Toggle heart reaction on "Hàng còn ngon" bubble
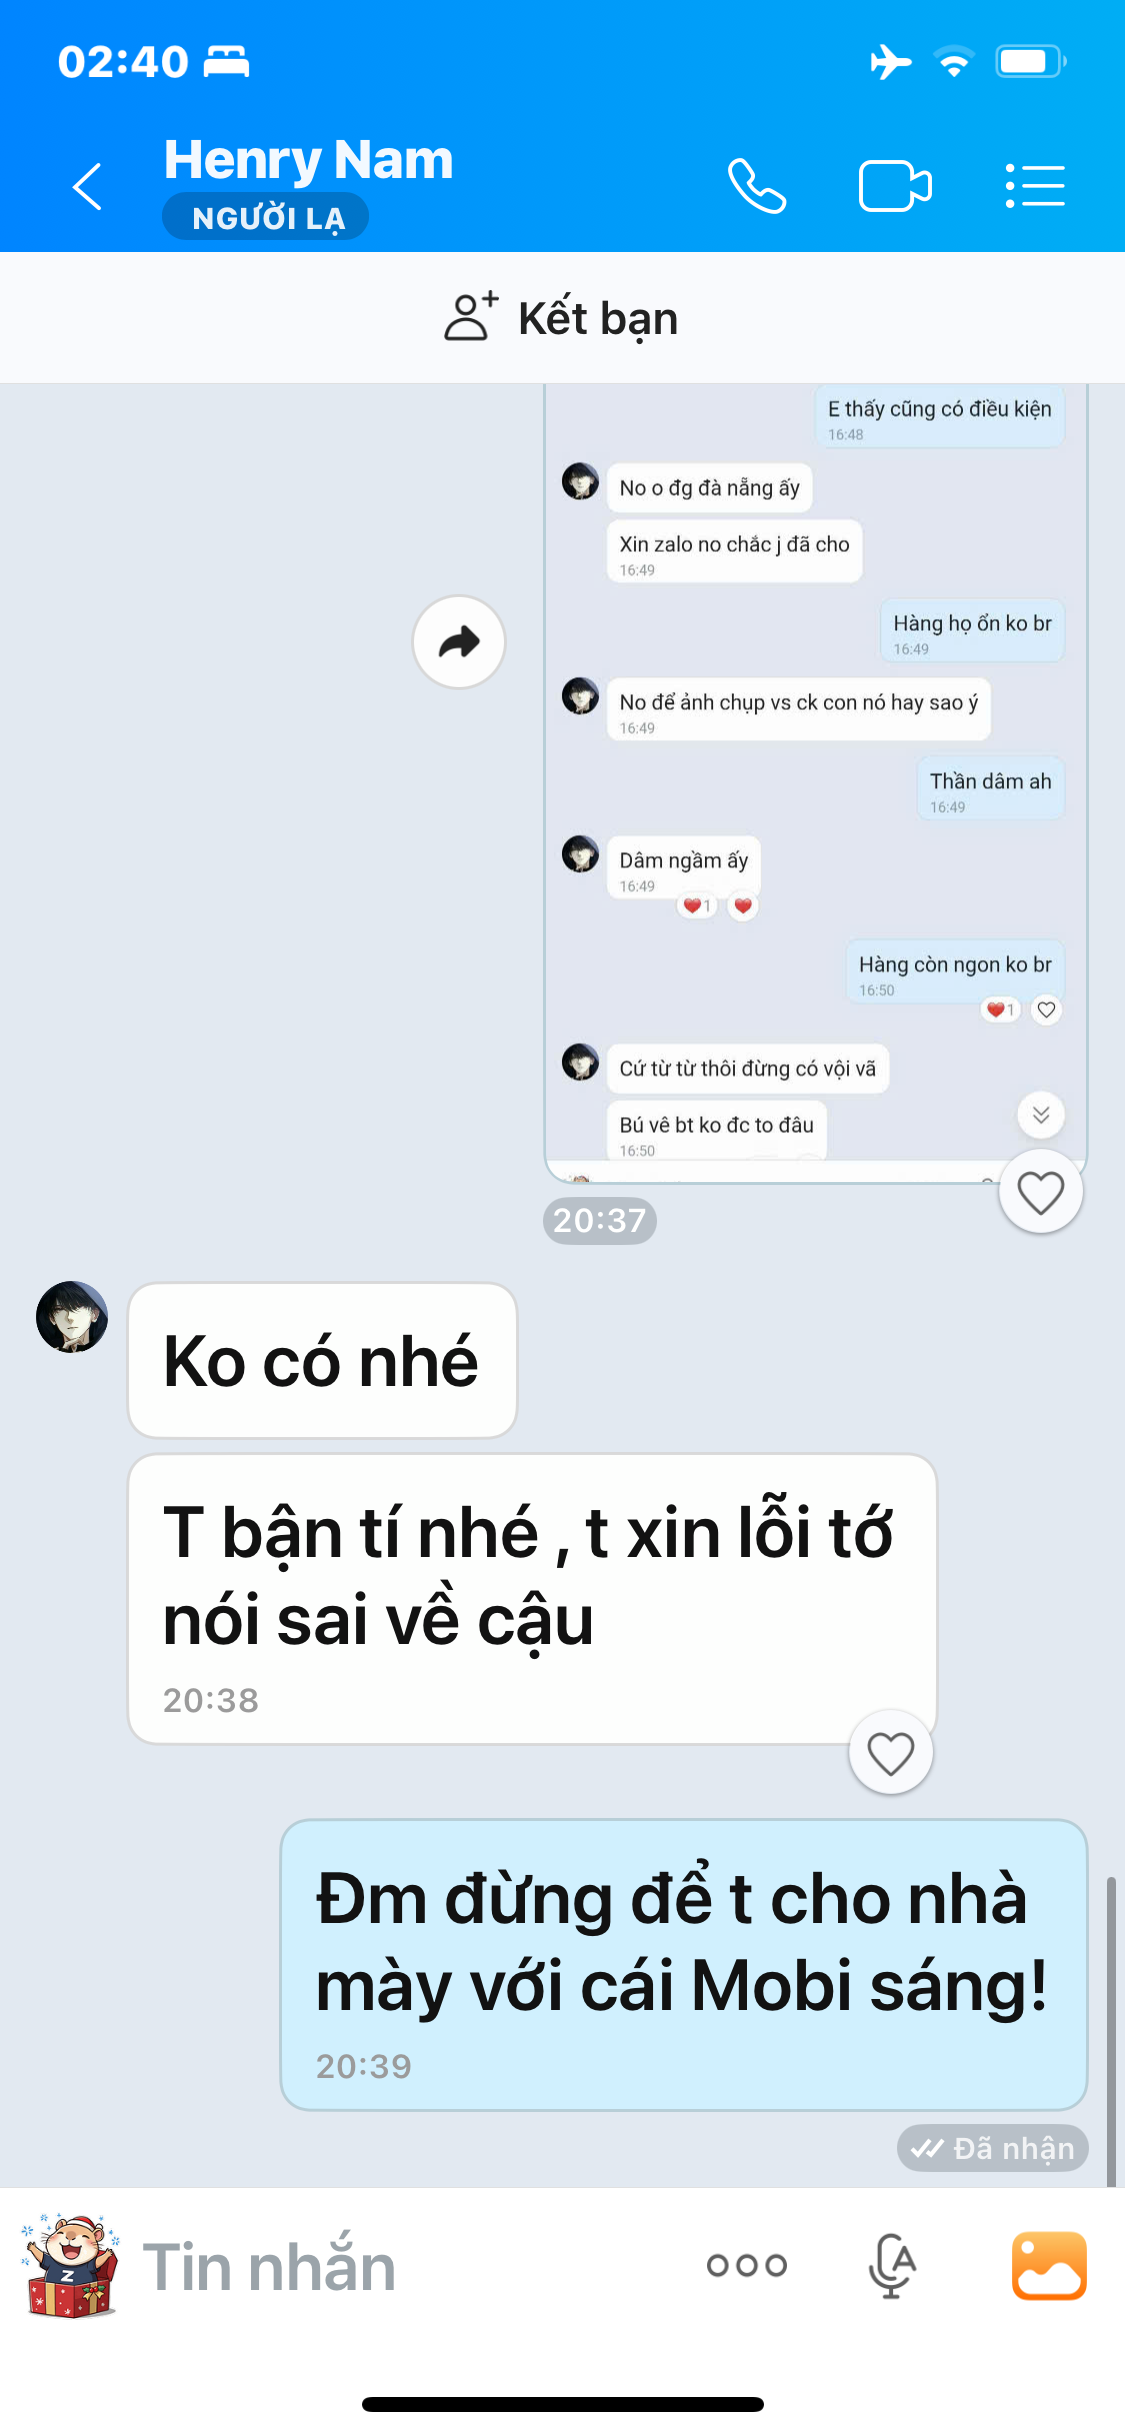Image resolution: width=1125 pixels, height=2436 pixels. coord(1046,1010)
